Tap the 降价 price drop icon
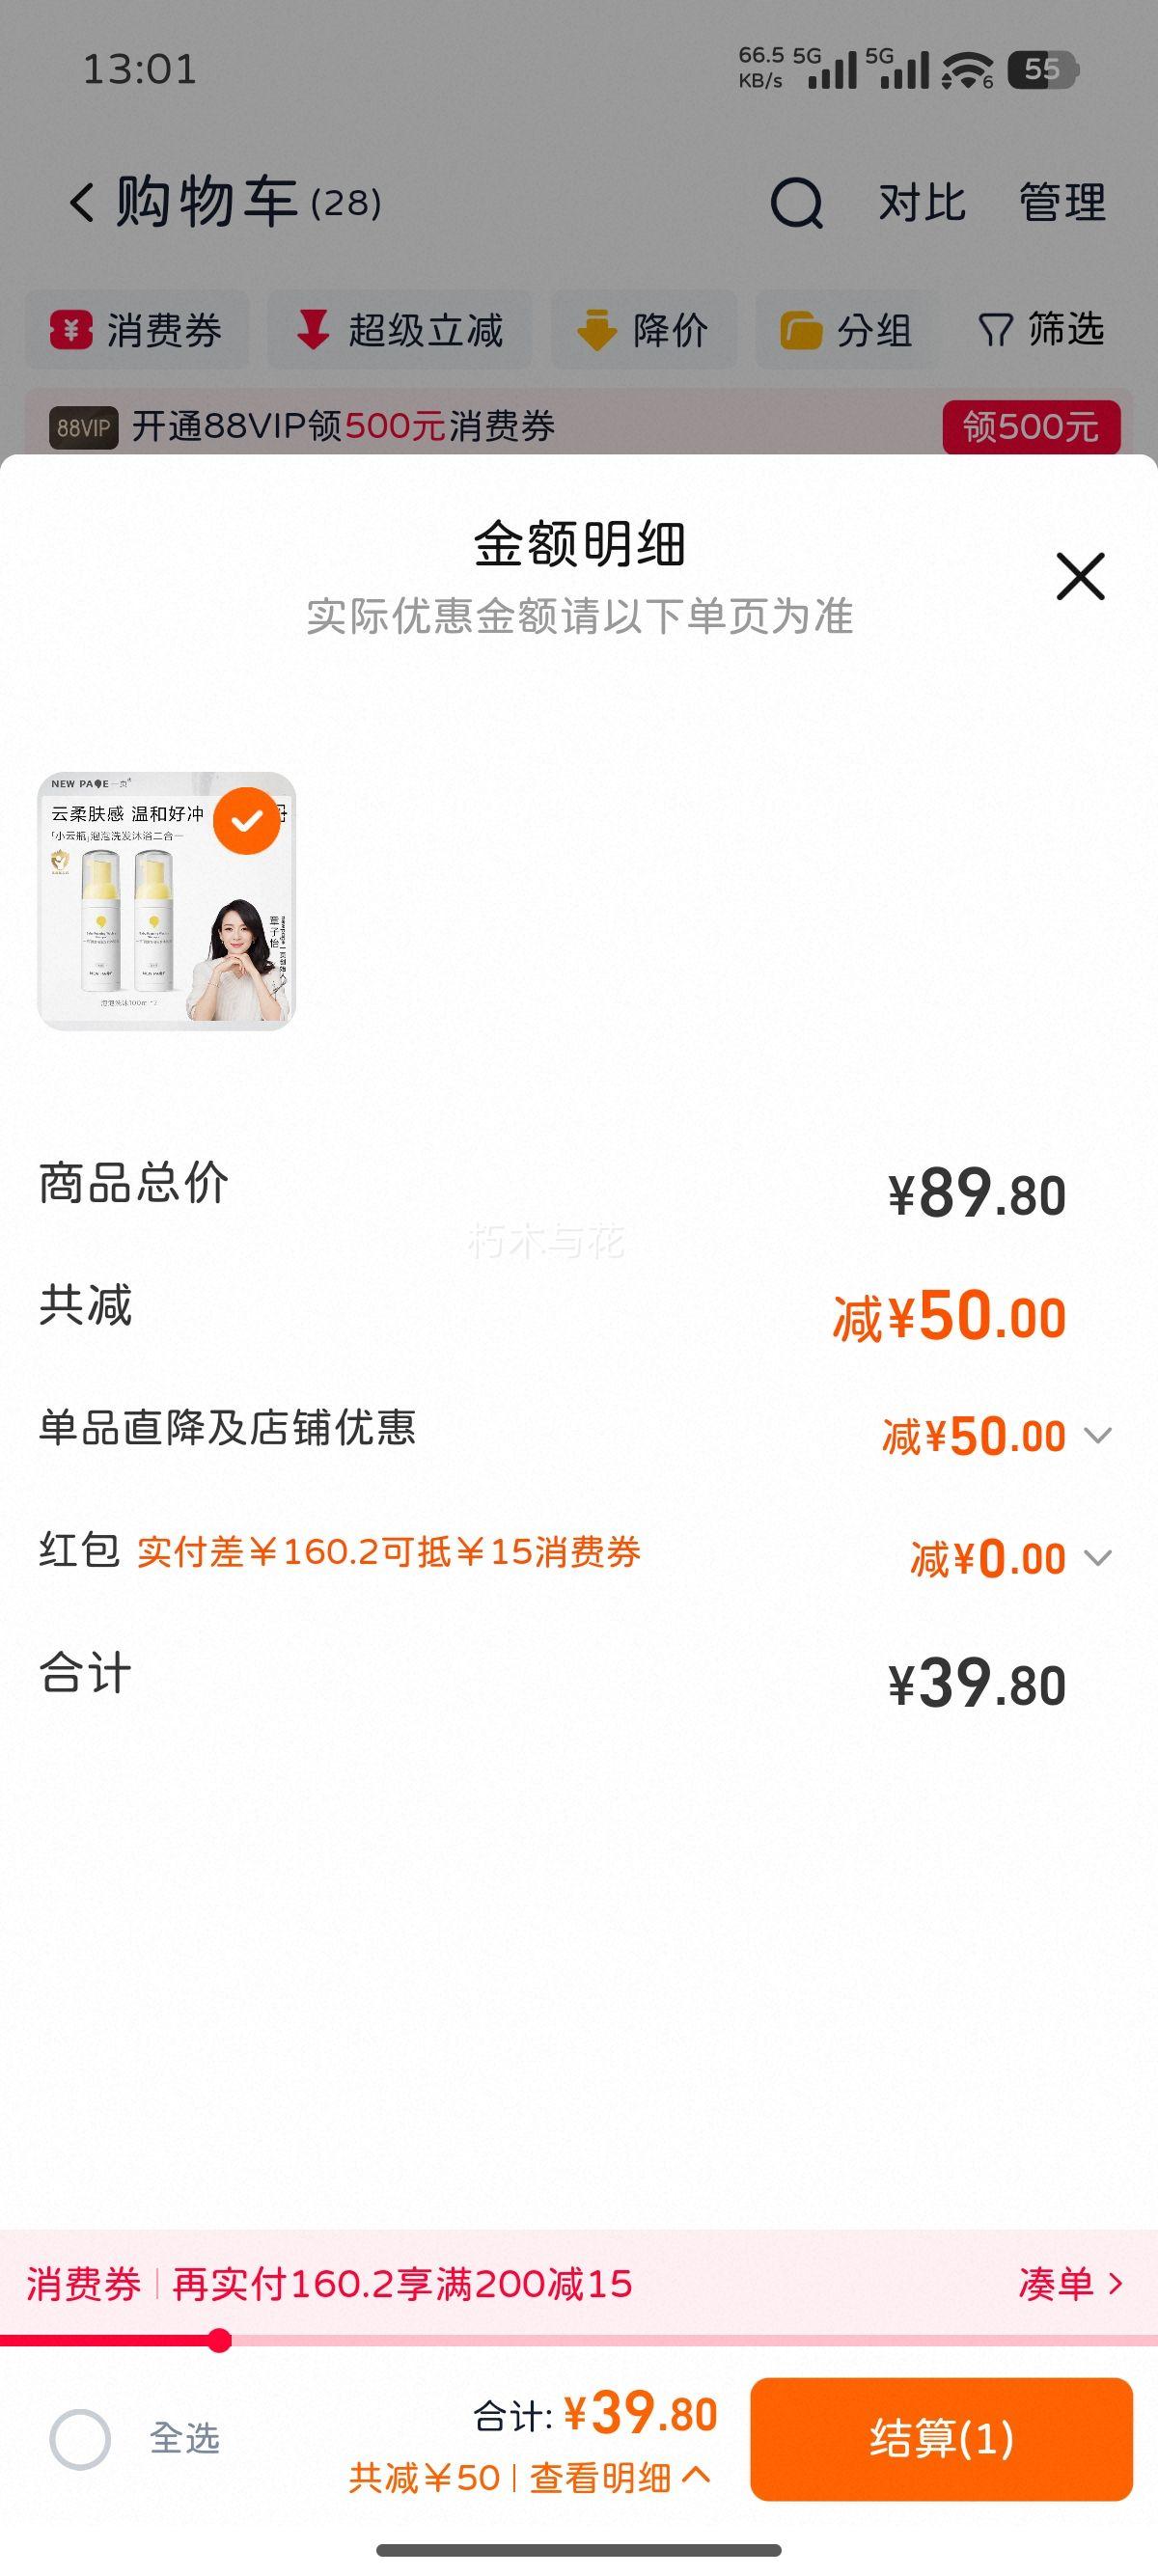This screenshot has width=1158, height=2576. (597, 330)
